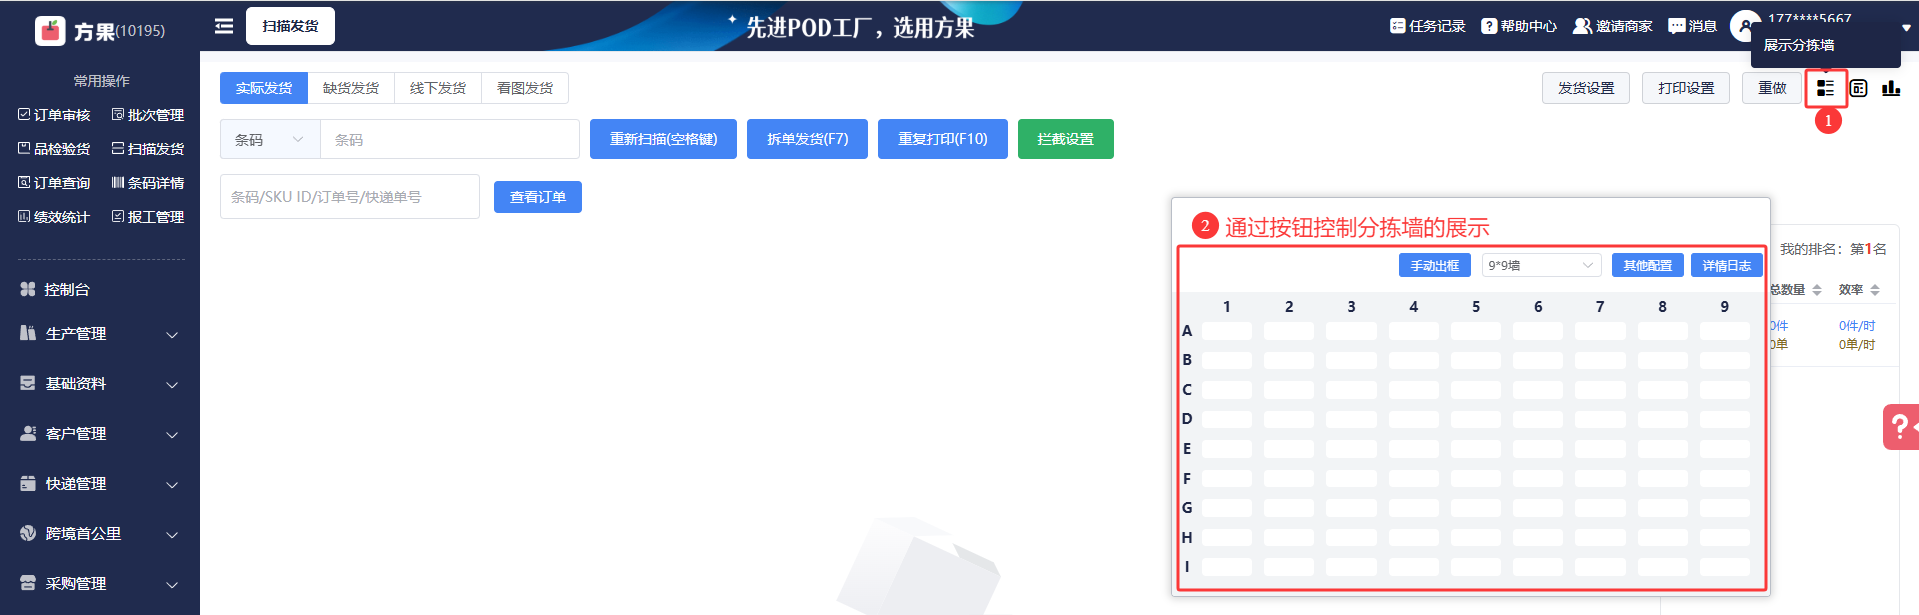Open 发货设置 settings

1586,88
